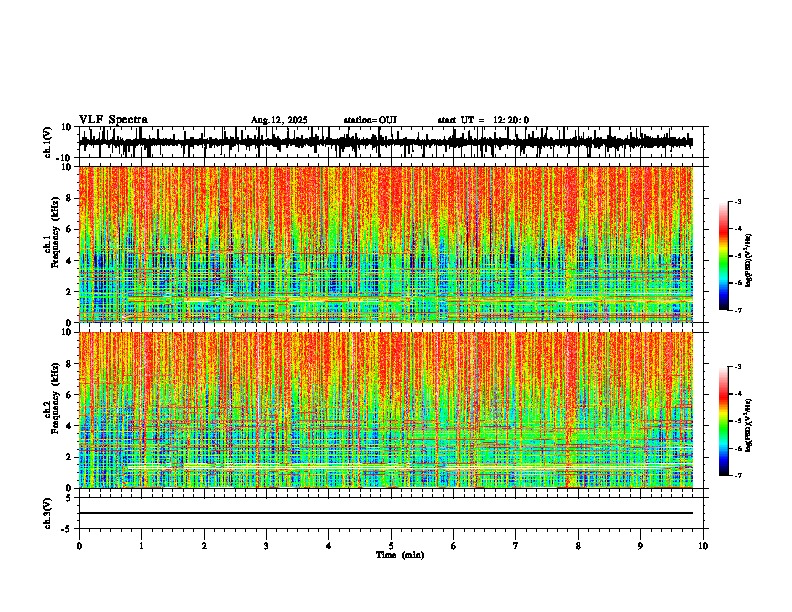Click the "2" tick on ch.1 frequency axis

tap(70, 291)
